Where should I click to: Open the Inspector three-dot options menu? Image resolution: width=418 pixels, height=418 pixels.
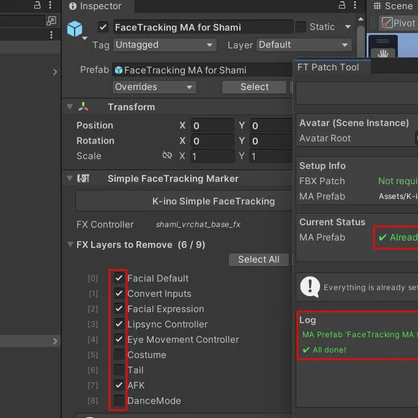tap(355, 5)
